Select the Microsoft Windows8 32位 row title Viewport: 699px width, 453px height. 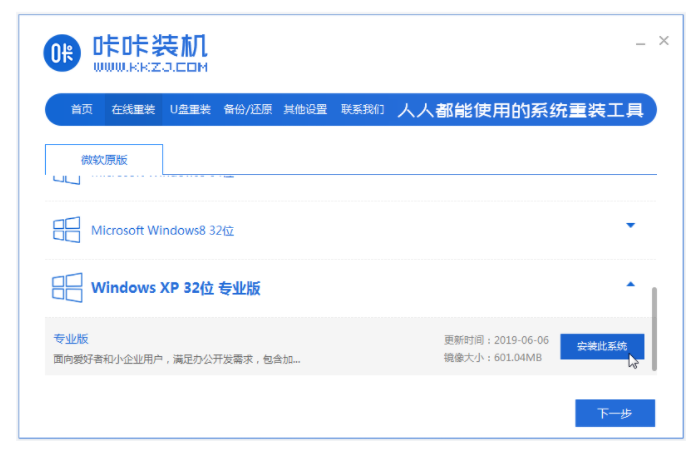click(162, 230)
